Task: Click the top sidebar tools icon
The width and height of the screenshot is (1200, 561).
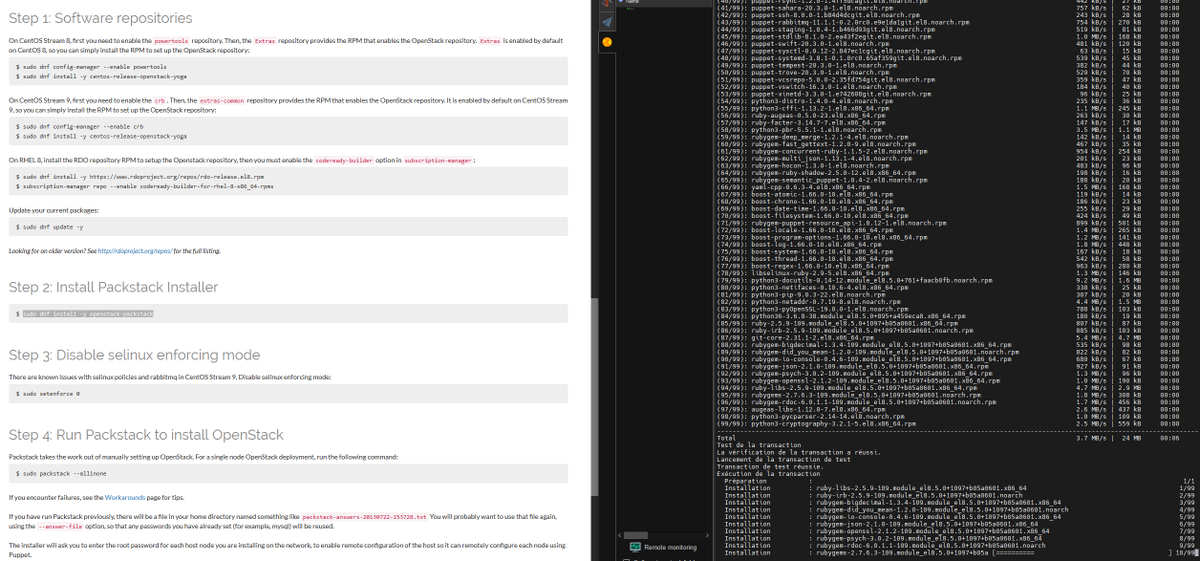Action: (606, 5)
